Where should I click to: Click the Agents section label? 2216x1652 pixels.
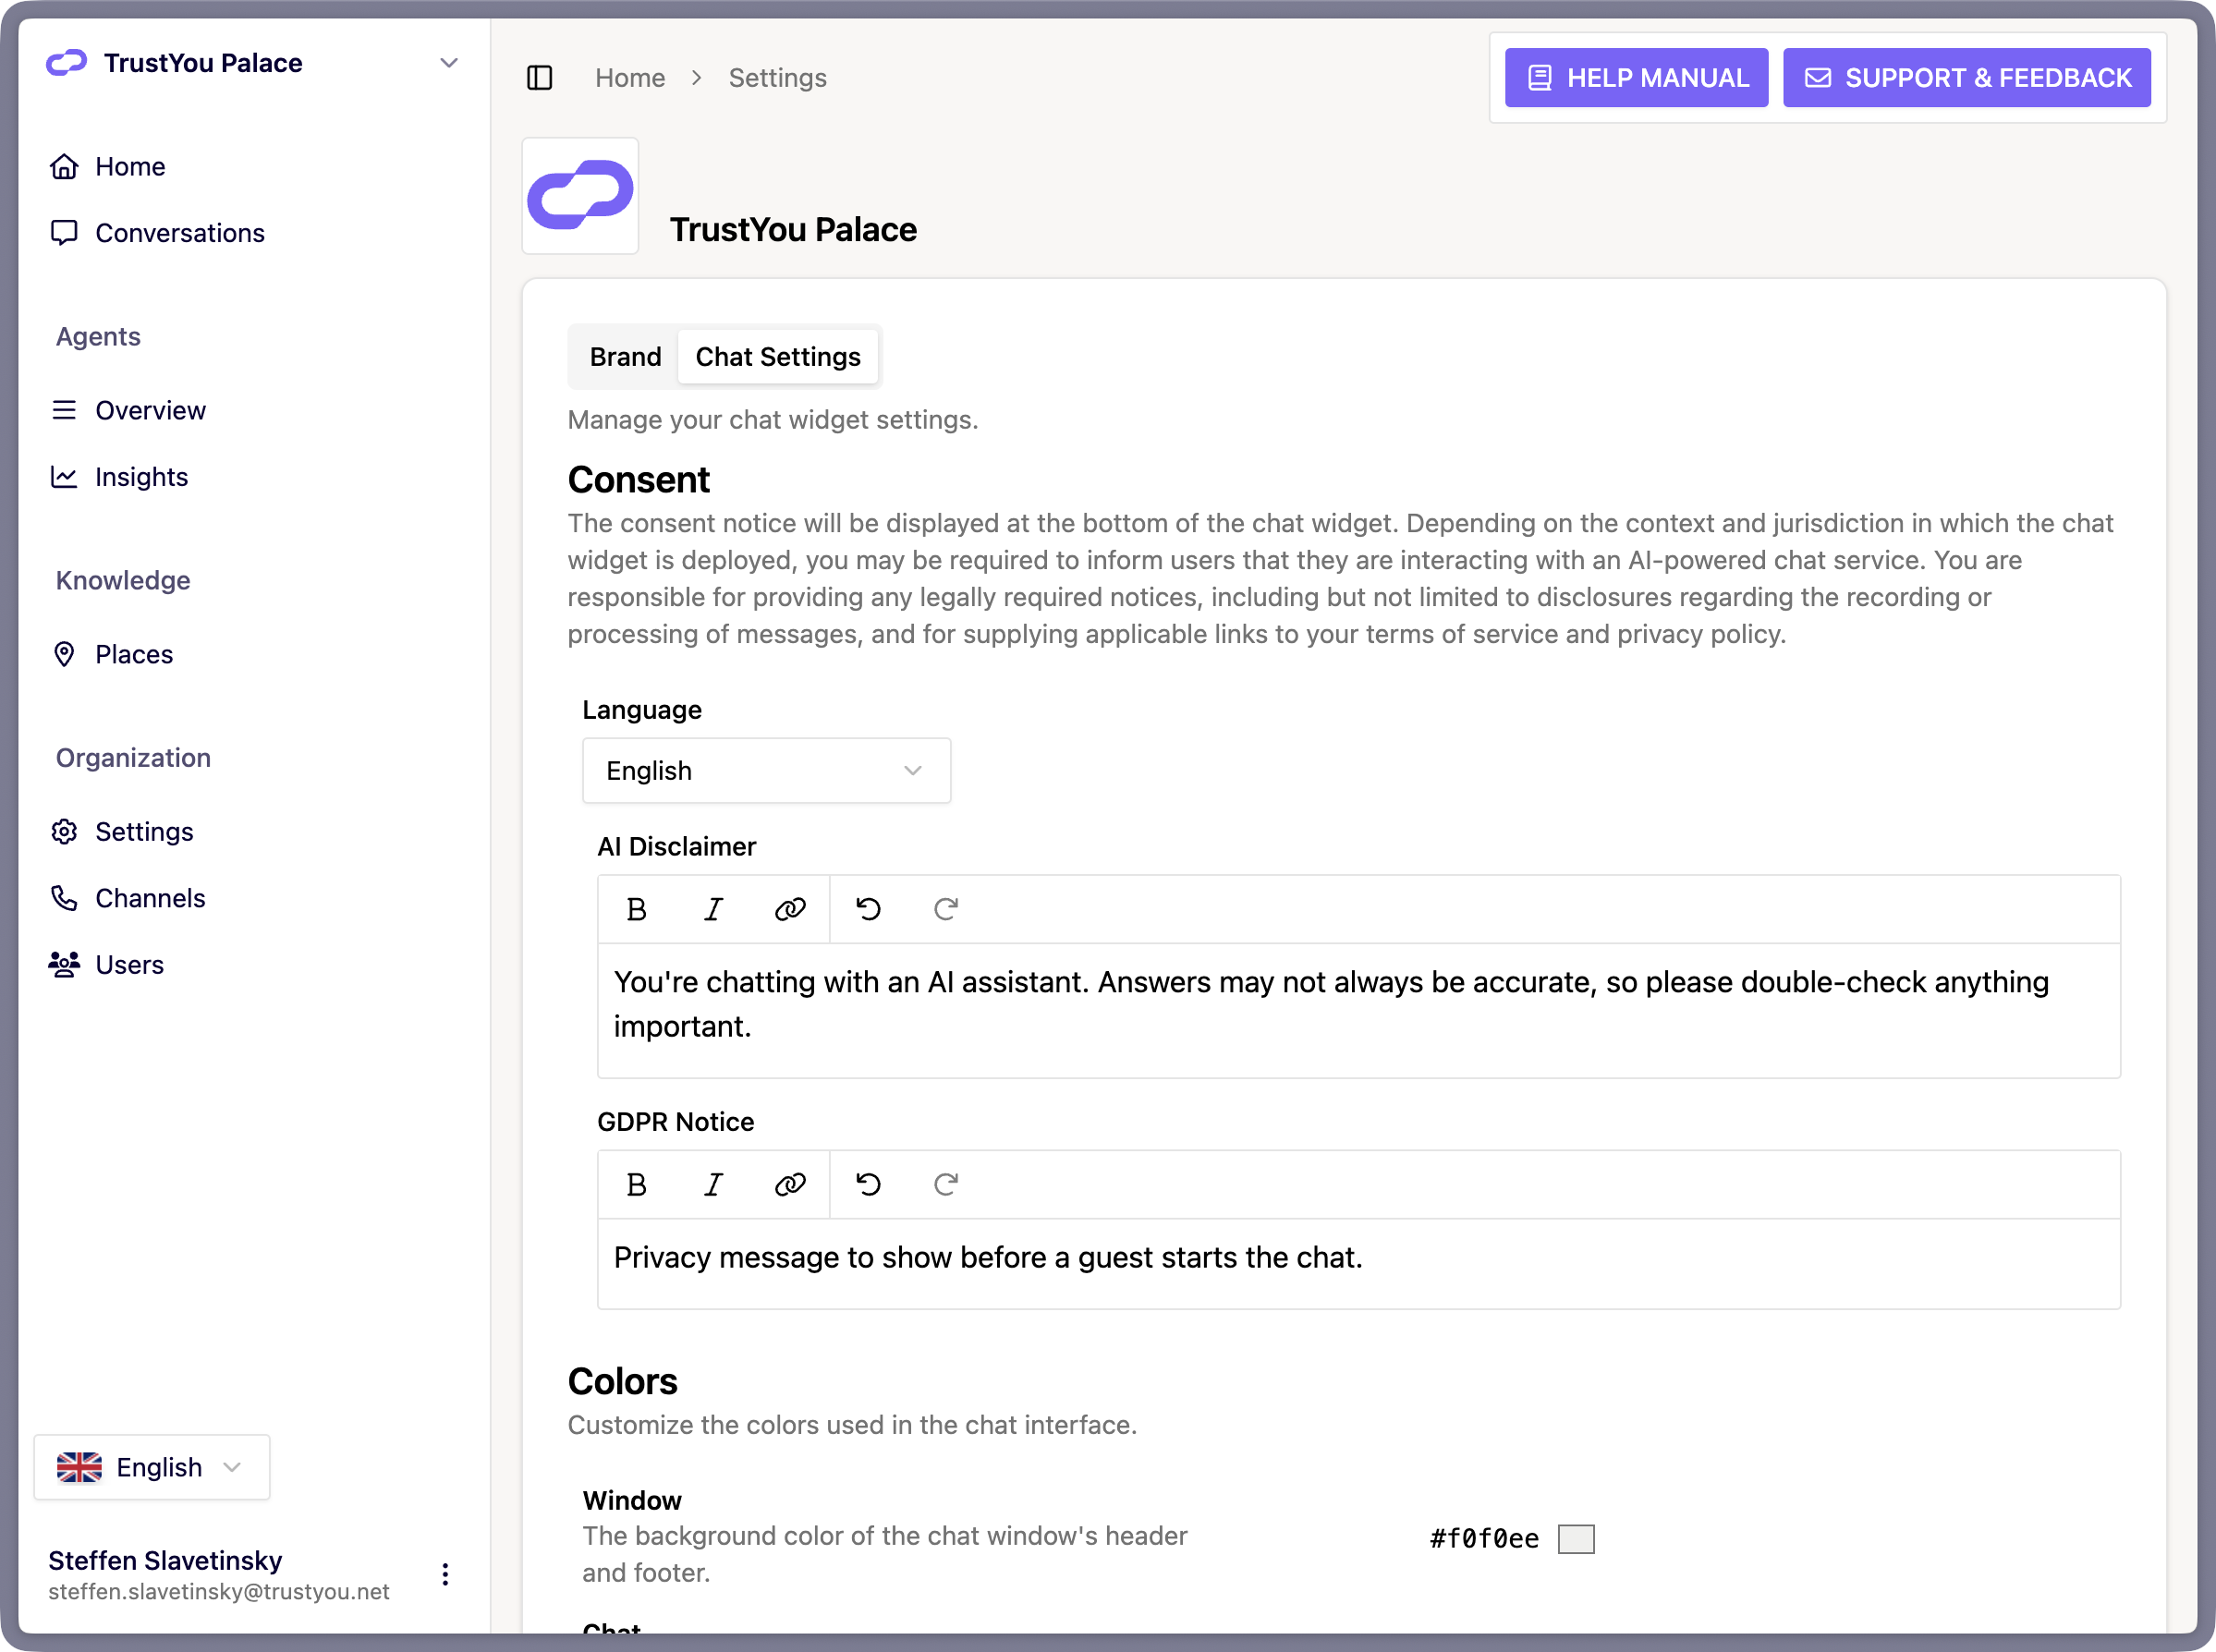(x=98, y=337)
